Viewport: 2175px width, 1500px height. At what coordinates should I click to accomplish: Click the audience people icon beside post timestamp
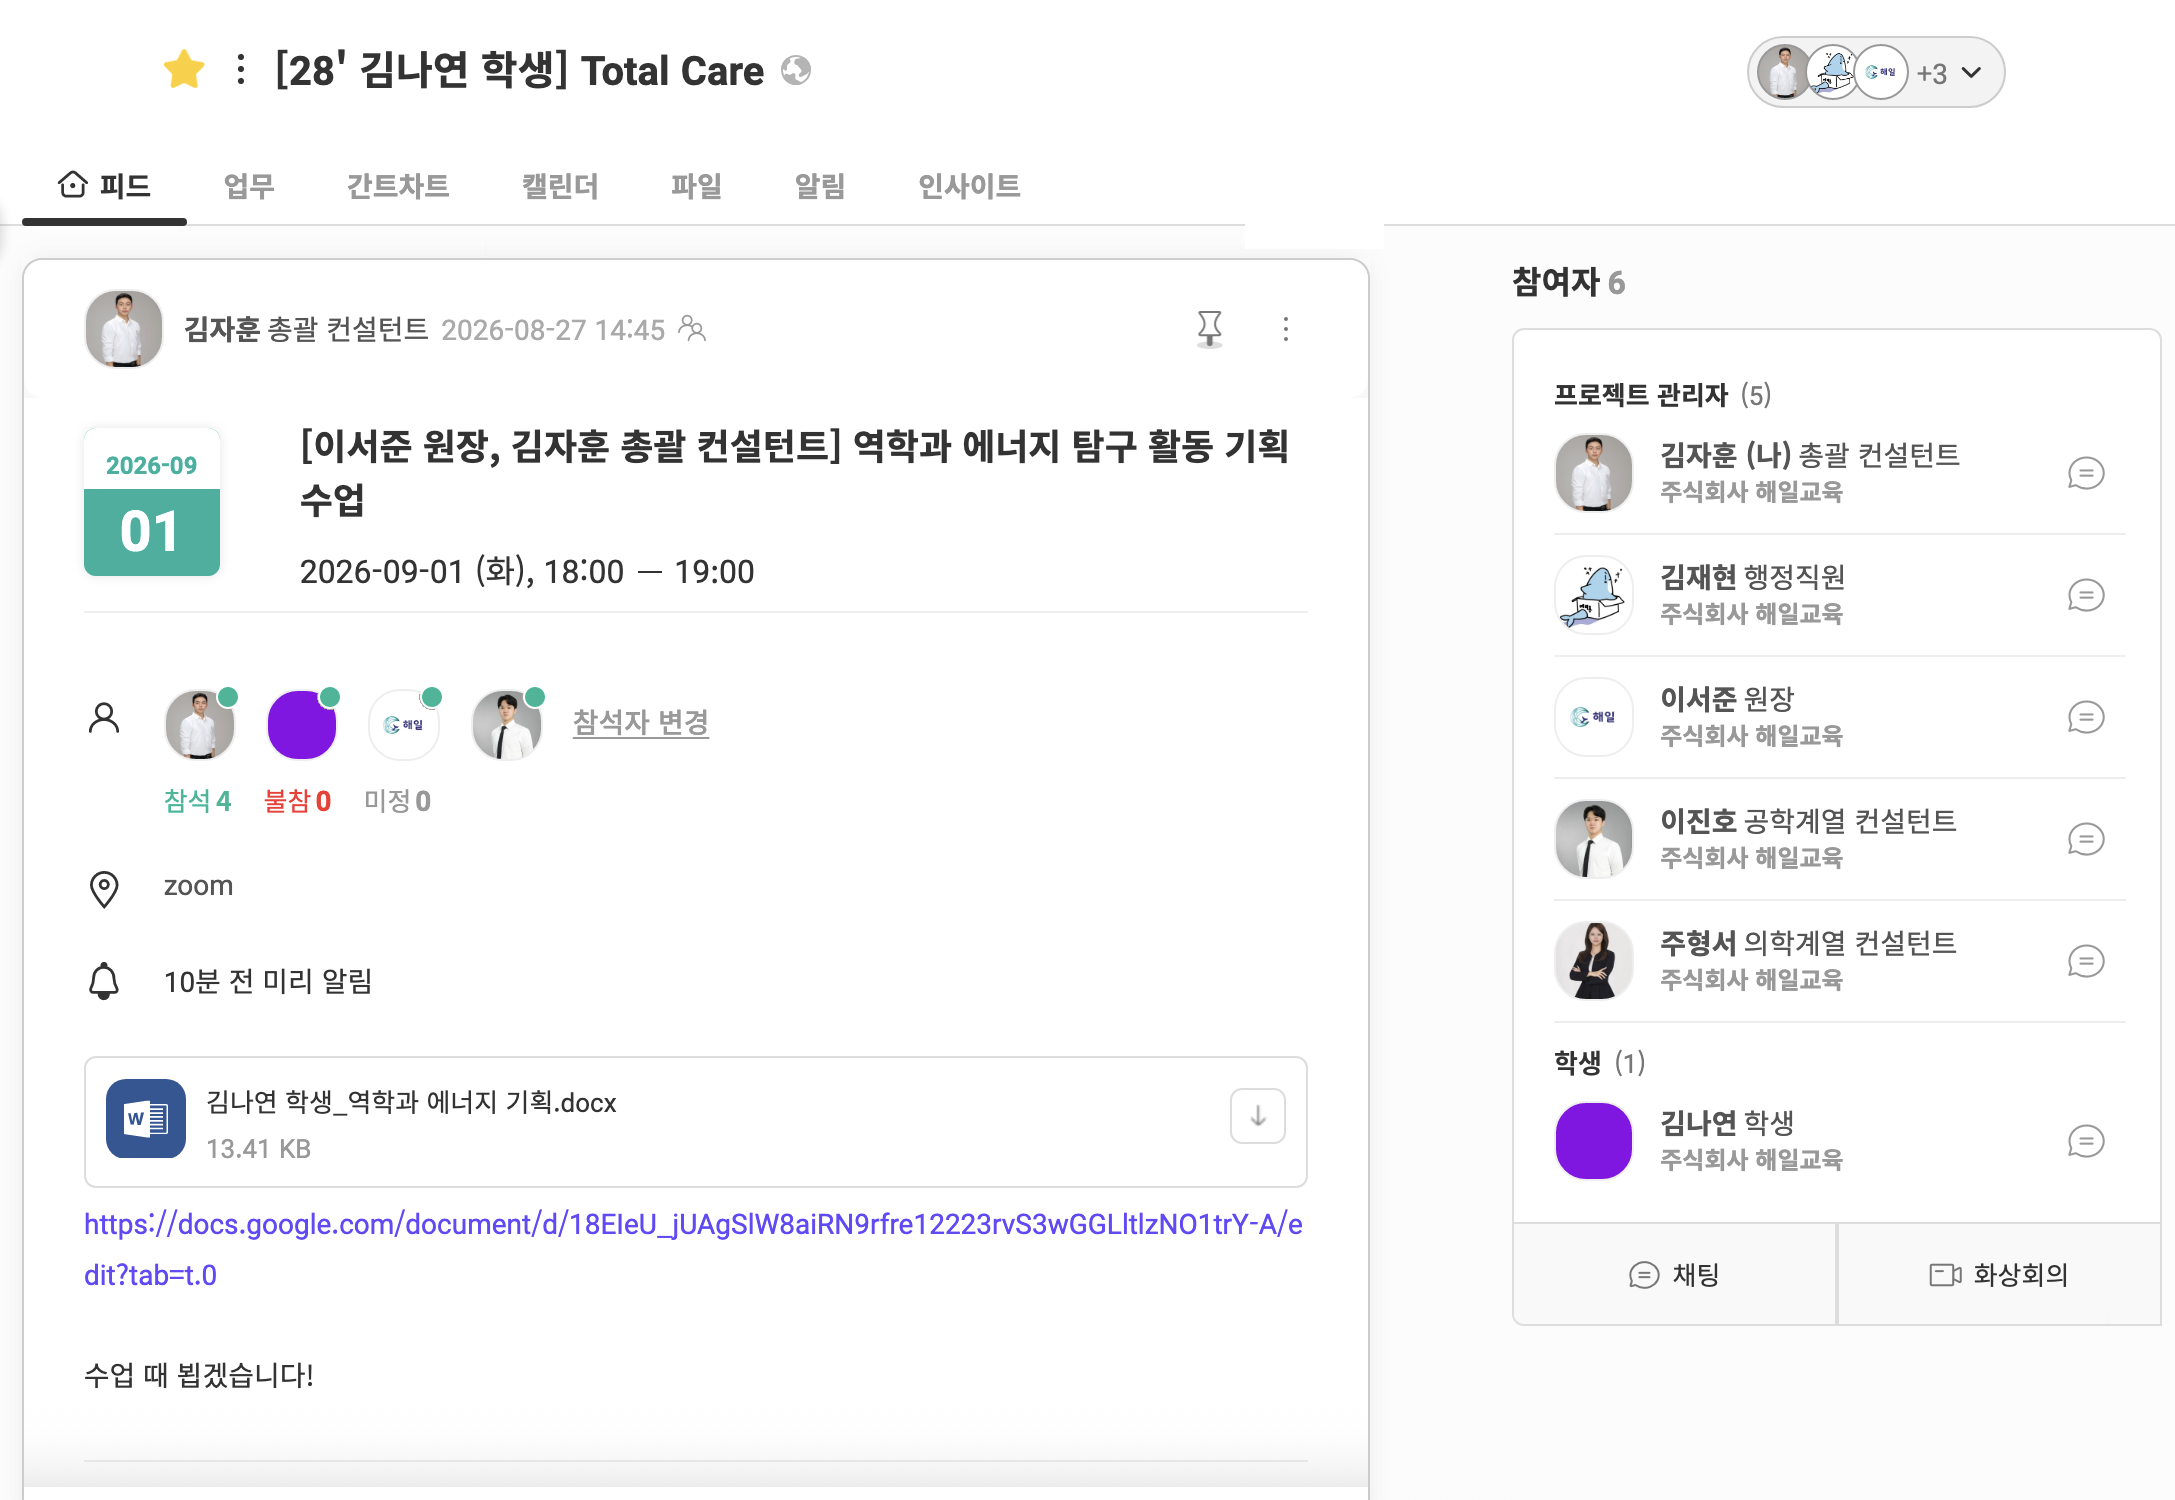pos(692,328)
